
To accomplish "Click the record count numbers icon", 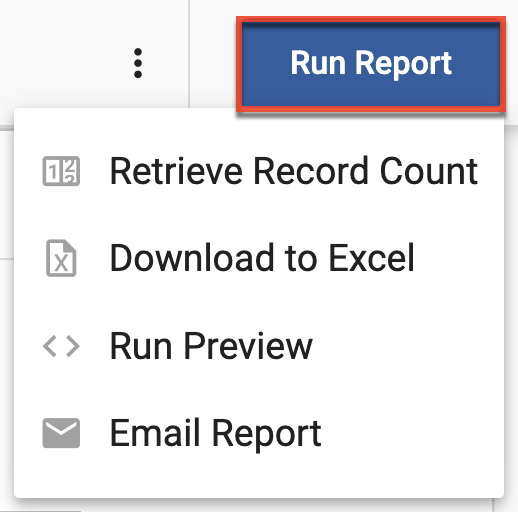I will pos(61,171).
